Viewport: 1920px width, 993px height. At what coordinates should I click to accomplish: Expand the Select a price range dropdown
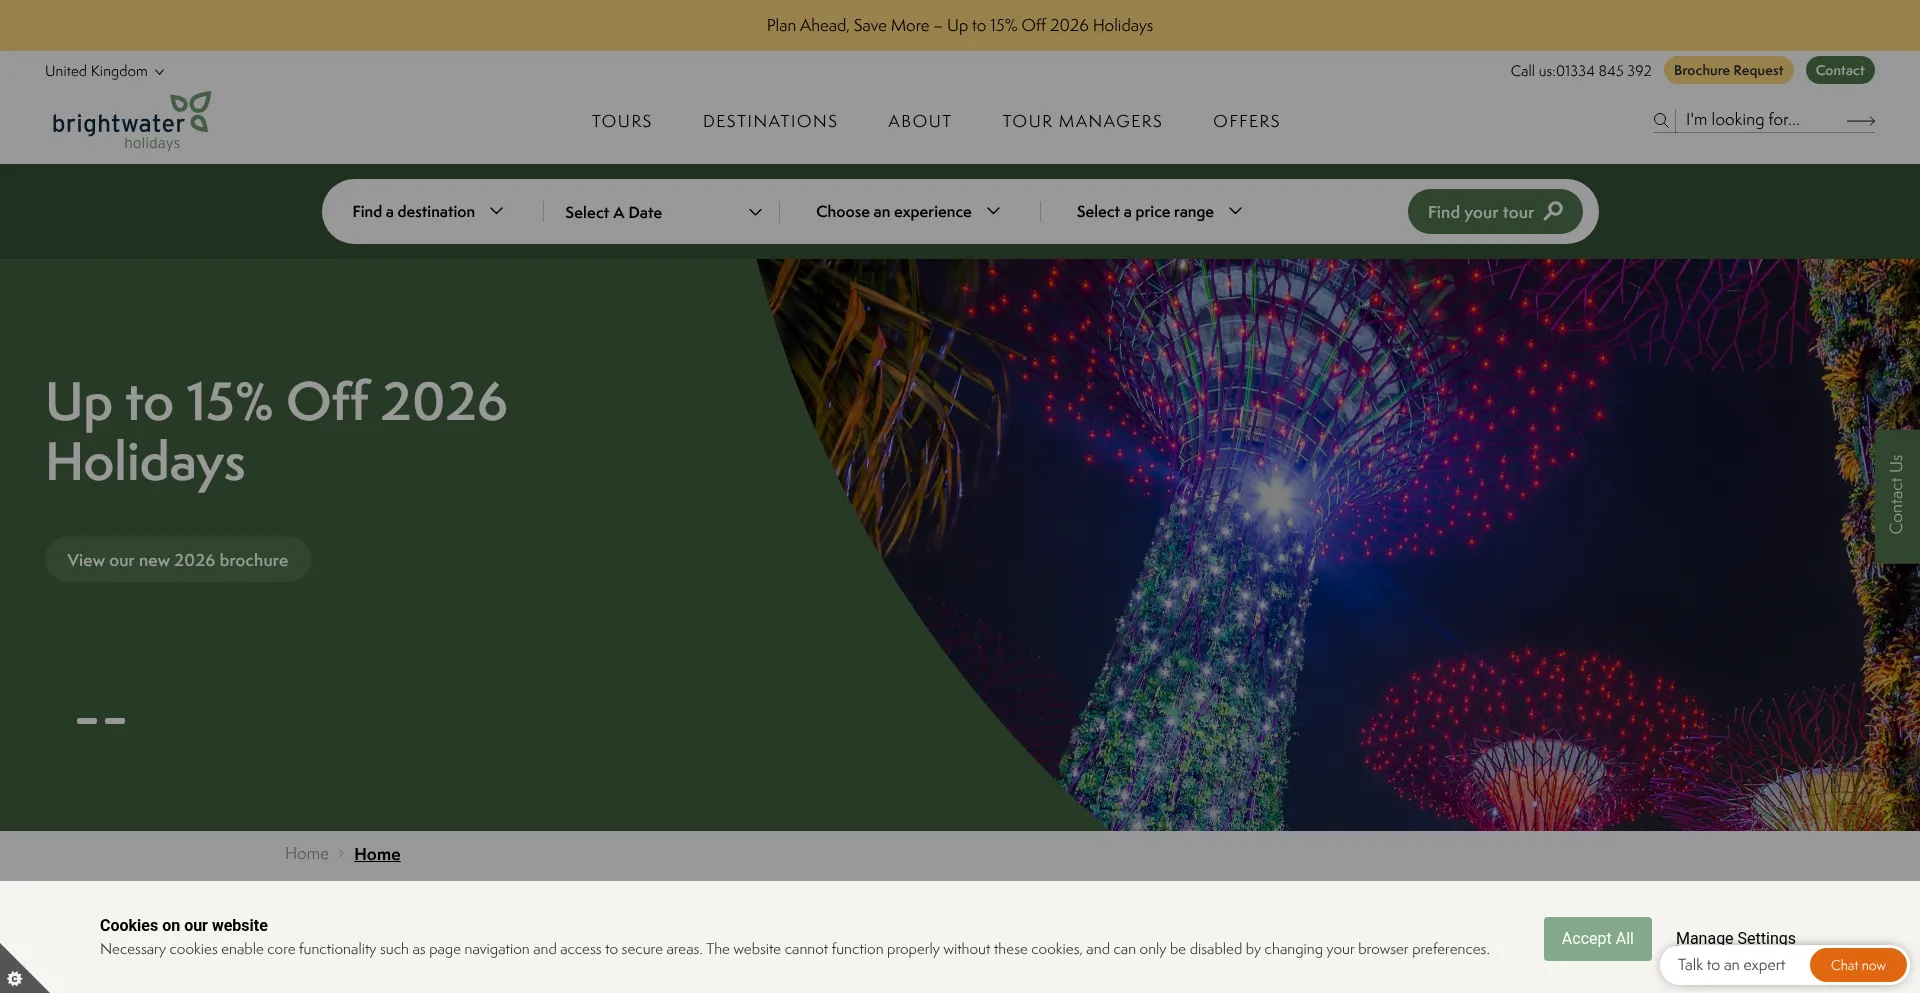click(x=1158, y=212)
